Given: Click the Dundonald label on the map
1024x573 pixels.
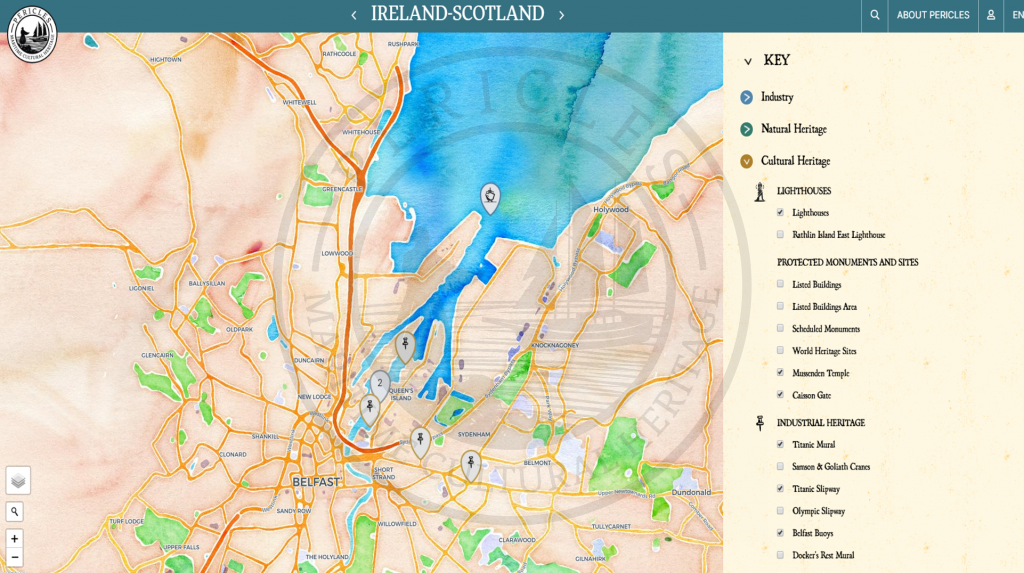Looking at the screenshot, I should tap(691, 493).
